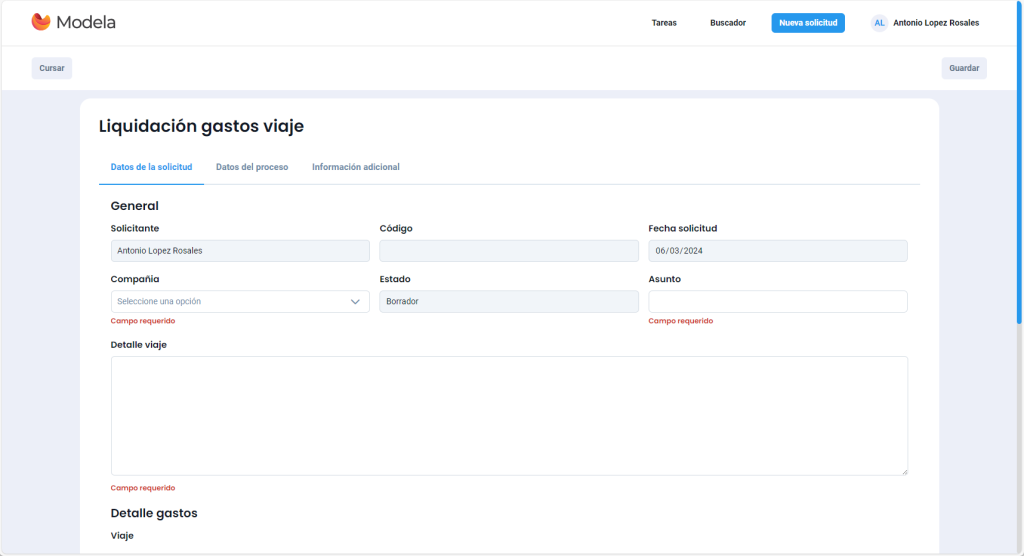Click the Solicitante field
Screen dimensions: 1024x556
pyautogui.click(x=240, y=251)
